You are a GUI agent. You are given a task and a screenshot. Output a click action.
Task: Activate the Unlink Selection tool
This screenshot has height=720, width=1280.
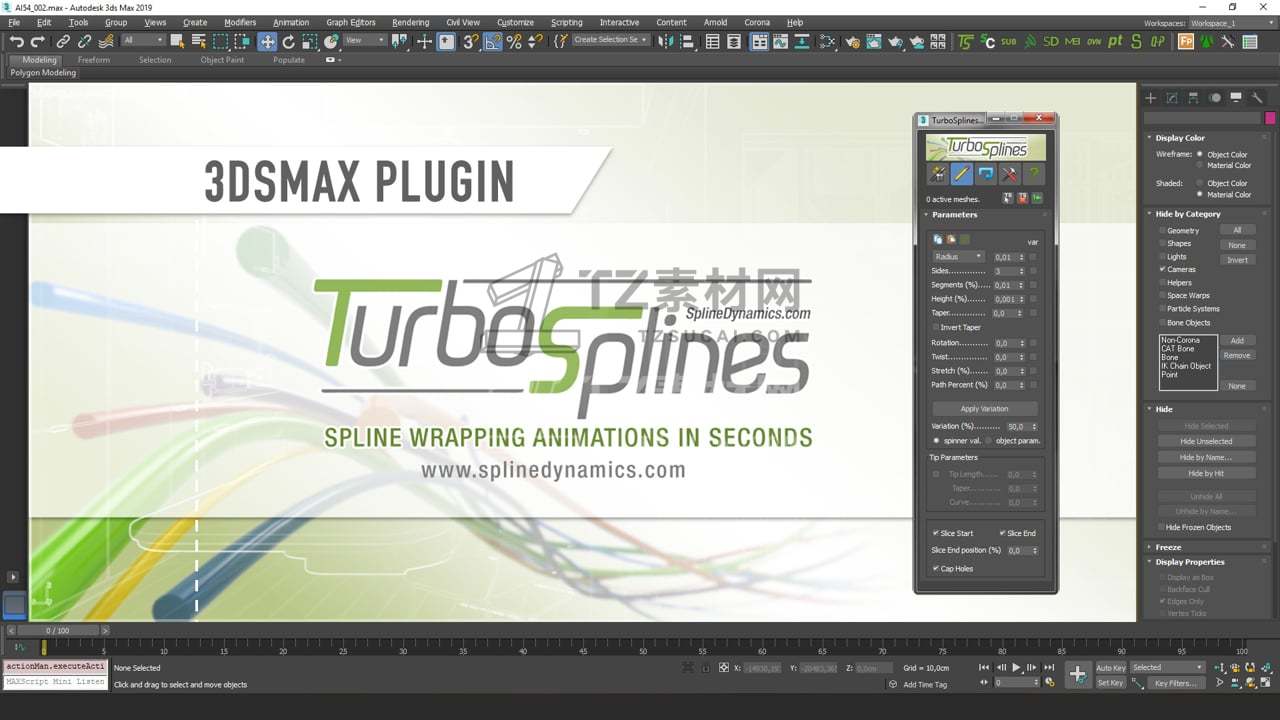[84, 41]
